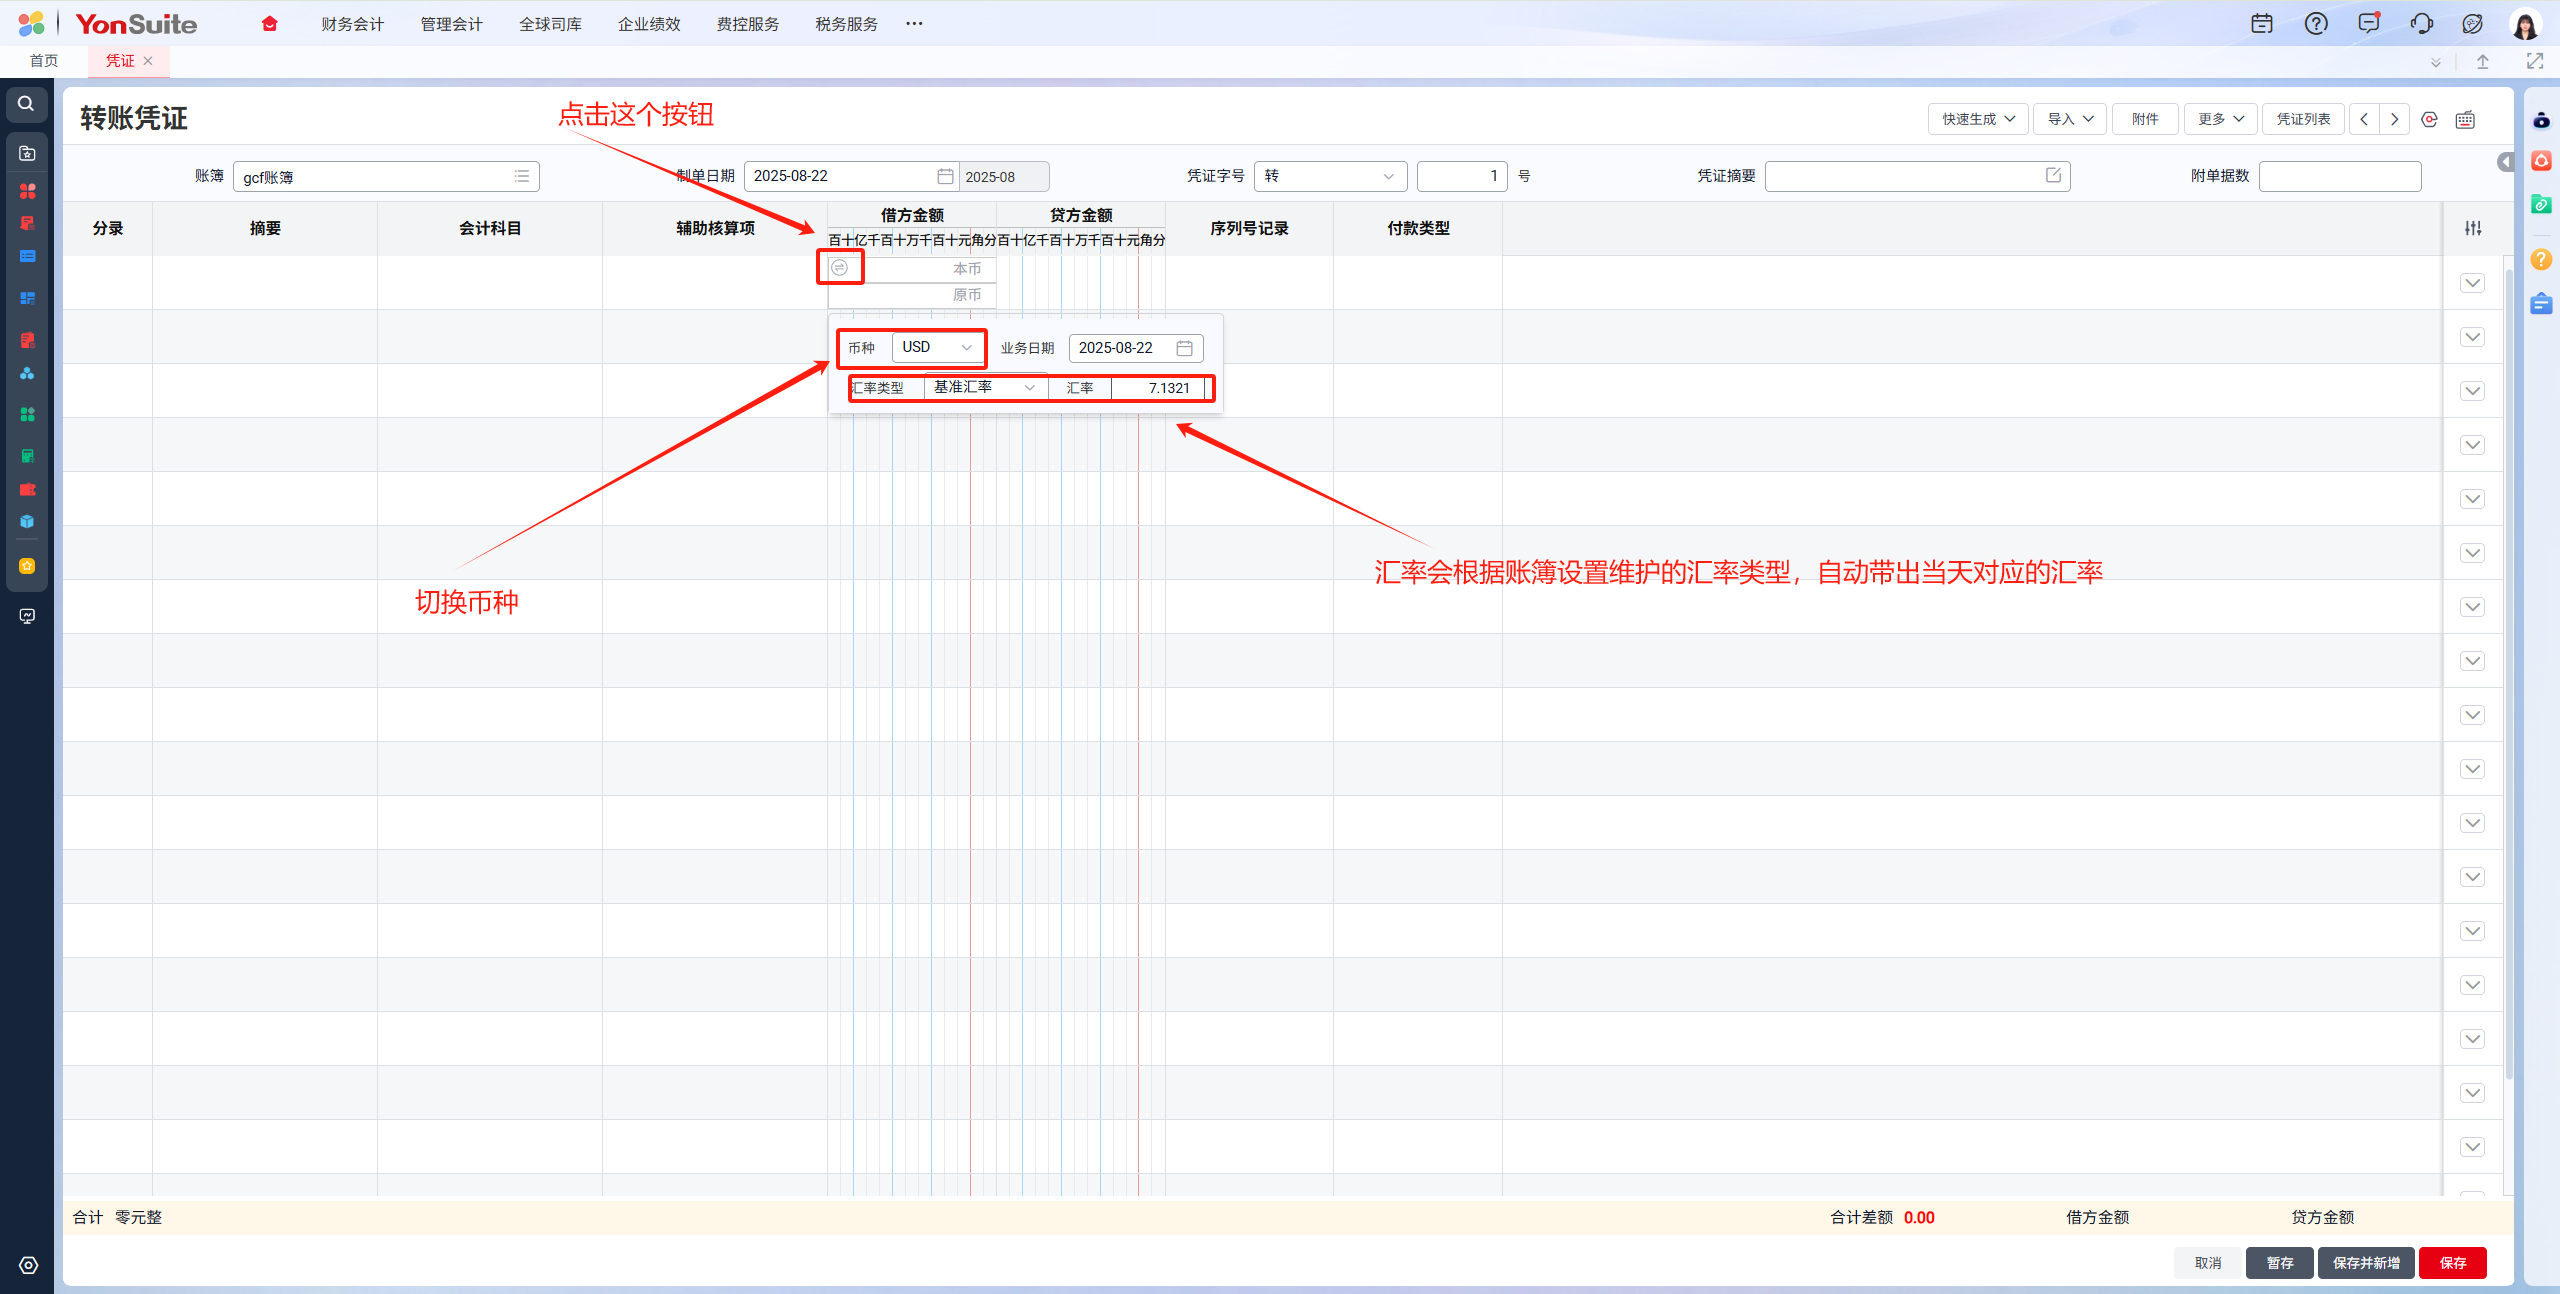Open the 财务会计 menu
Screen dimensions: 2560x1294
click(x=352, y=24)
